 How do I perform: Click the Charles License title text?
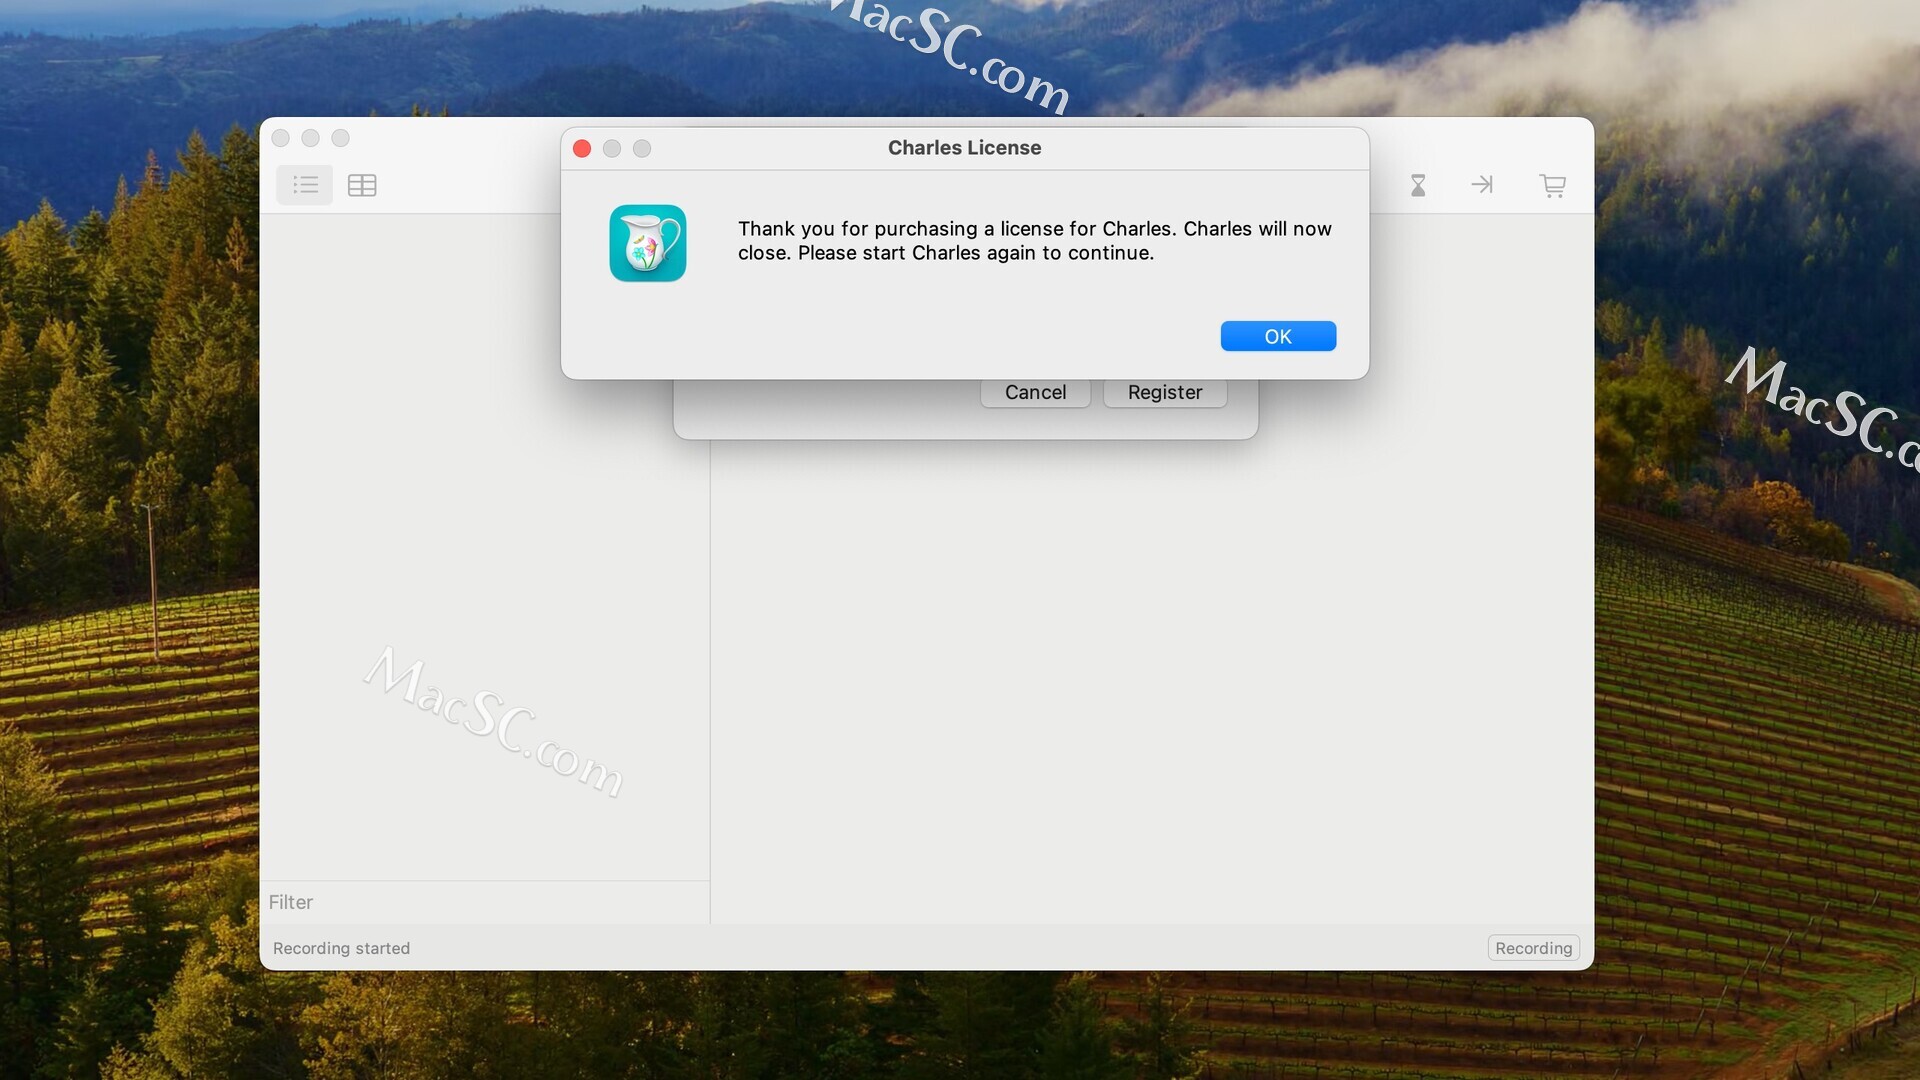click(x=964, y=148)
